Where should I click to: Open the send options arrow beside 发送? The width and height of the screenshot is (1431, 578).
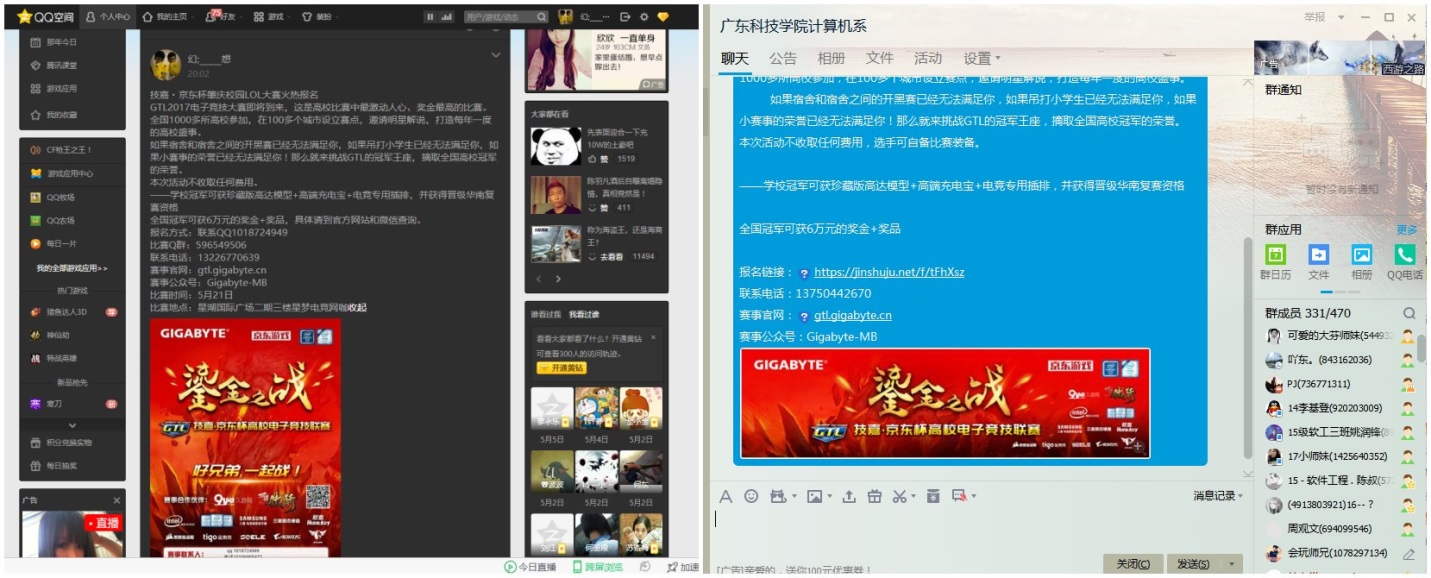[1231, 564]
